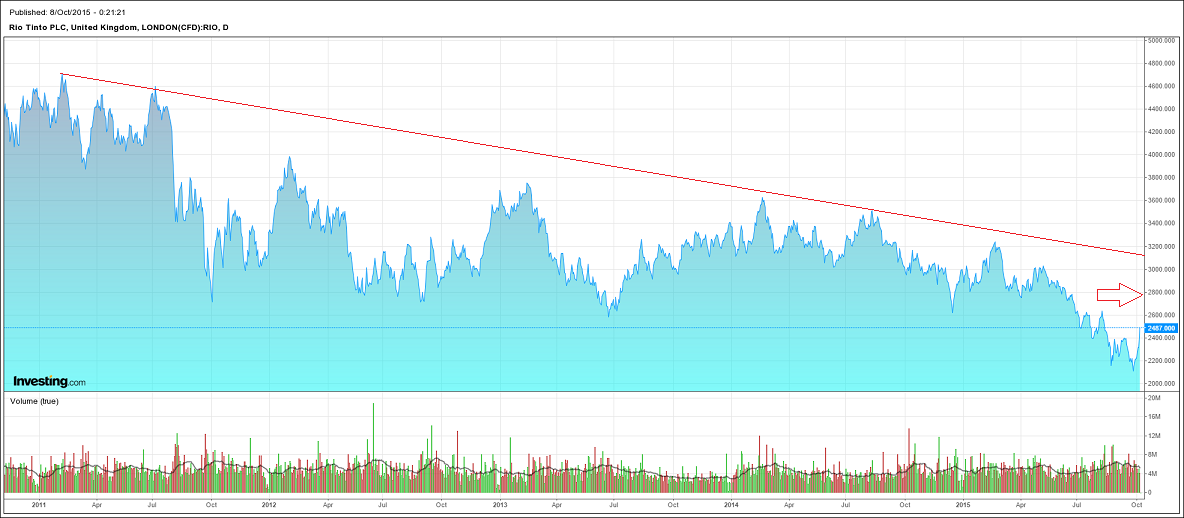Click the 2013 label on time axis
Screen dimensions: 1184x518
500,505
